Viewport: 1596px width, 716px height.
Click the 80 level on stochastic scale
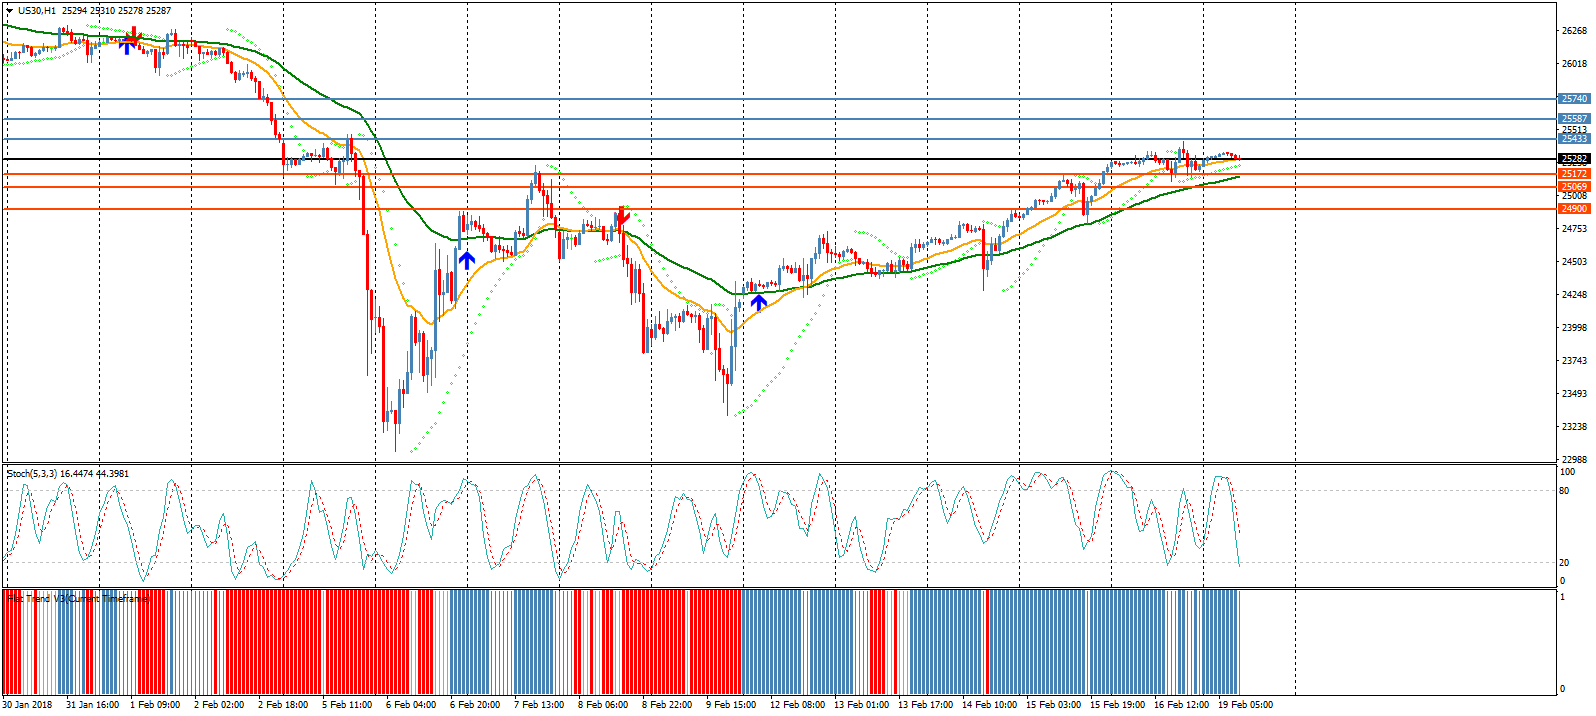(x=1565, y=491)
